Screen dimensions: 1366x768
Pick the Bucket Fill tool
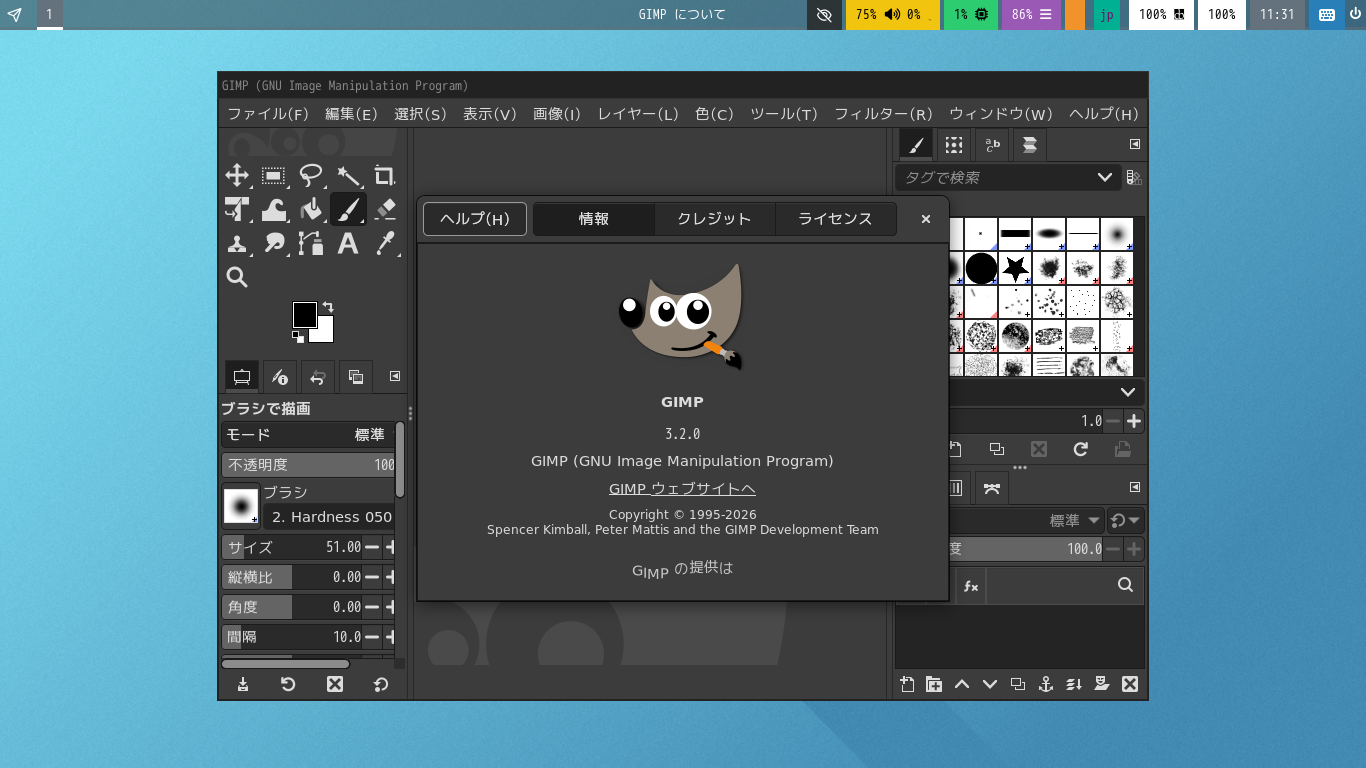click(311, 209)
